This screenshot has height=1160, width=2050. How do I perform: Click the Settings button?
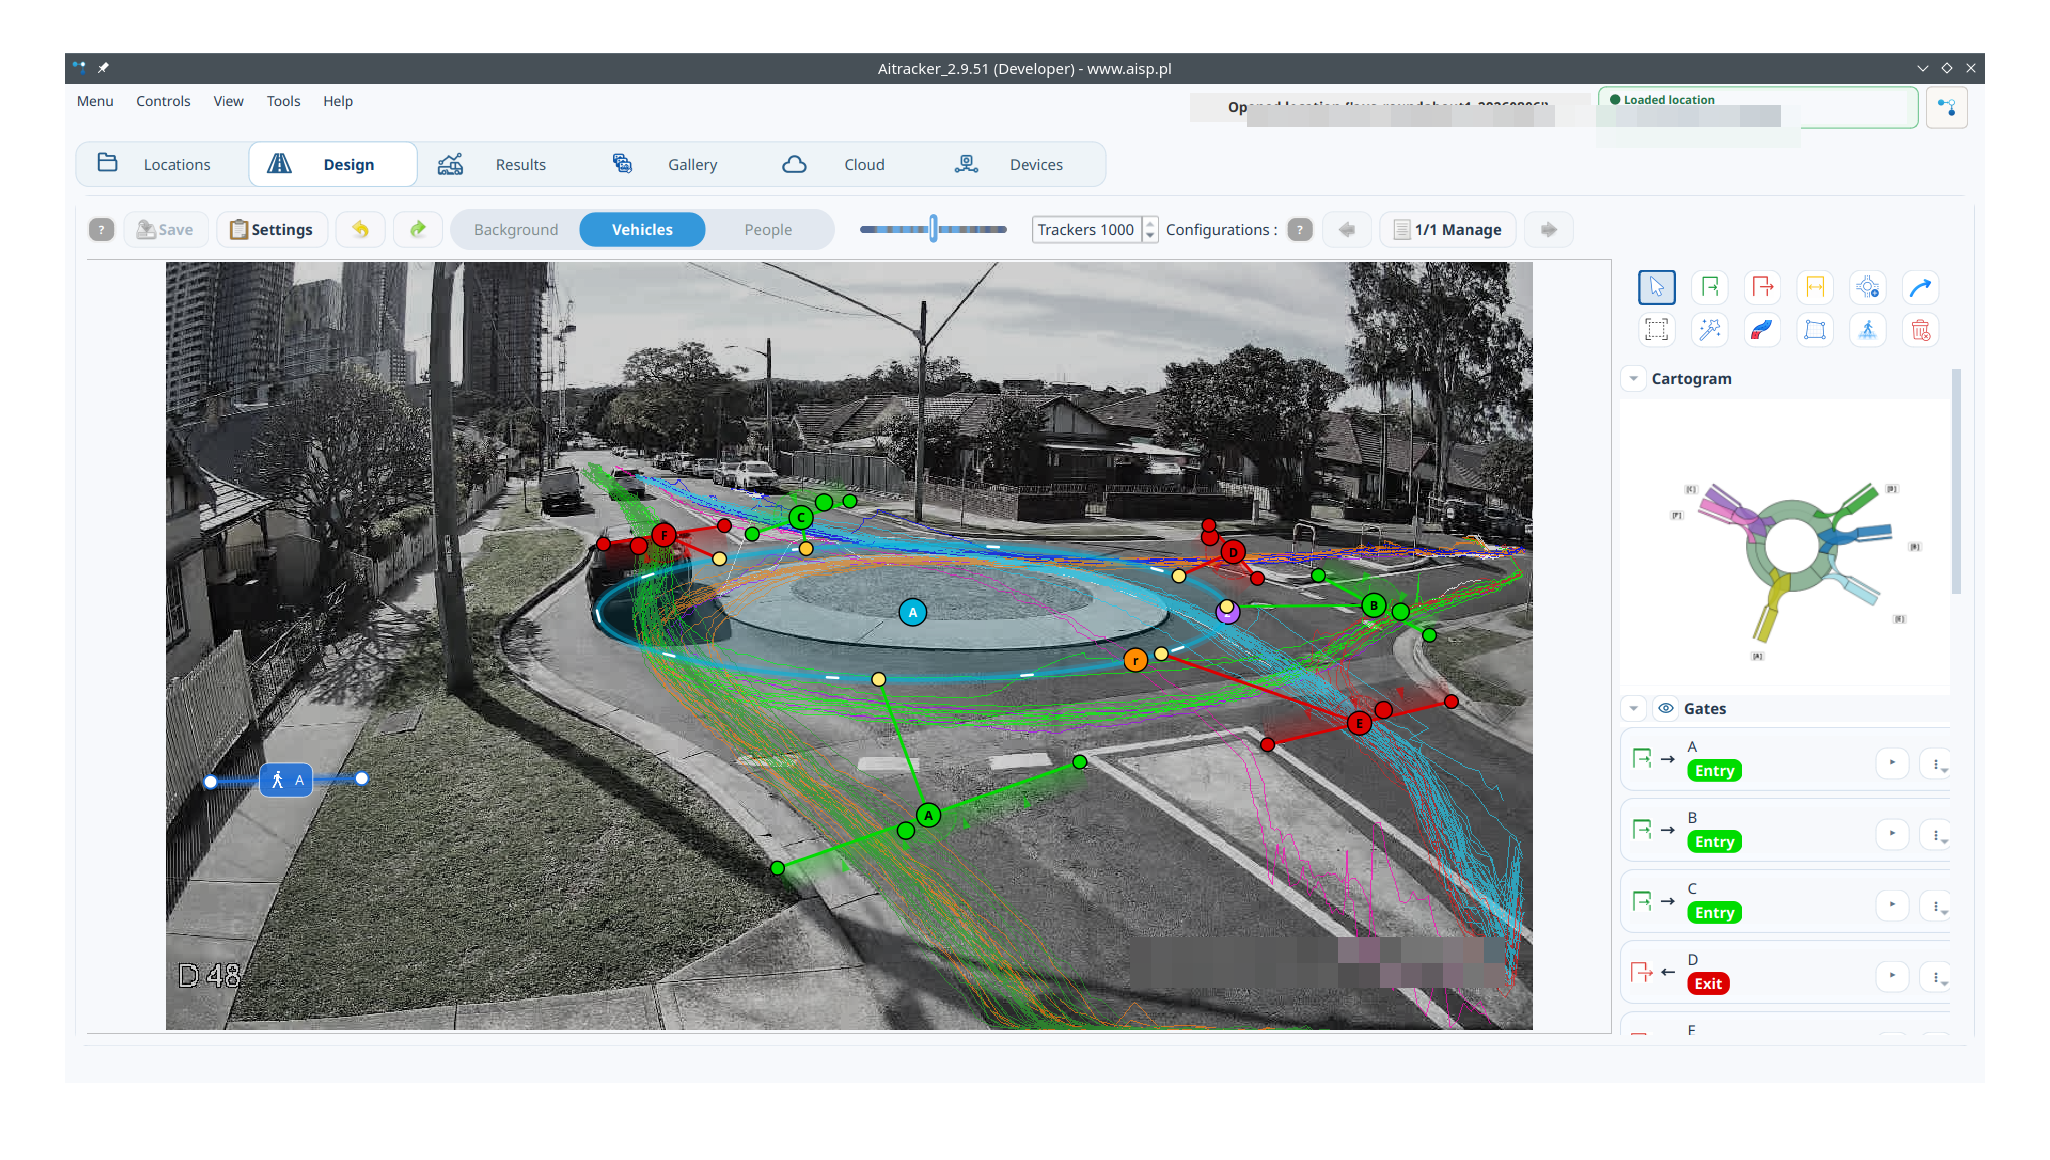(x=272, y=230)
